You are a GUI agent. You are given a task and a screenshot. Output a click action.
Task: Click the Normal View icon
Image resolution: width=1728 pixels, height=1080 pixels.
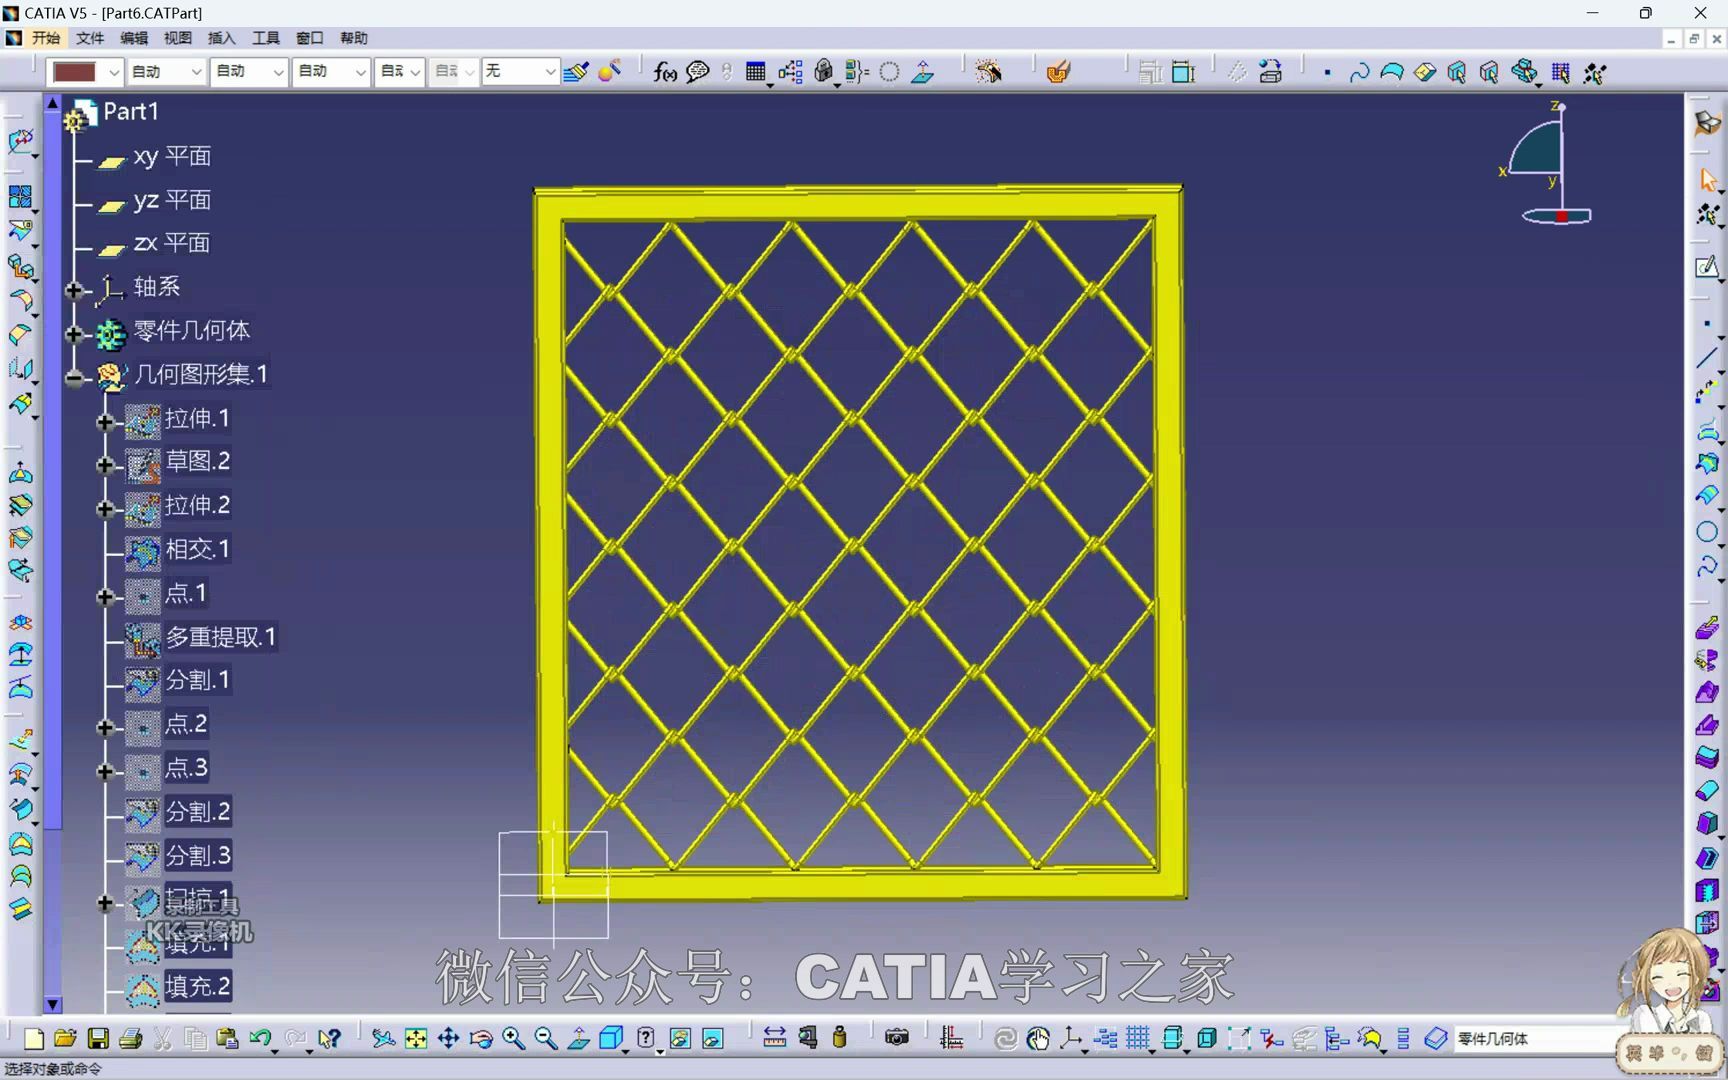click(579, 1039)
